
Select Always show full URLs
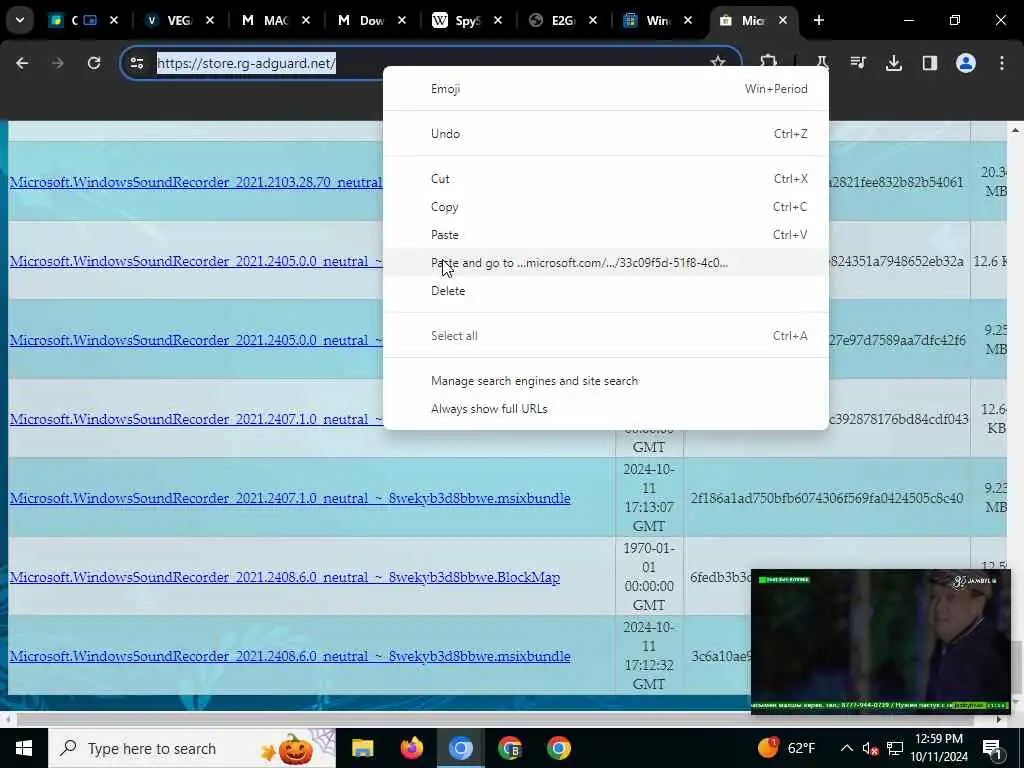point(606,409)
